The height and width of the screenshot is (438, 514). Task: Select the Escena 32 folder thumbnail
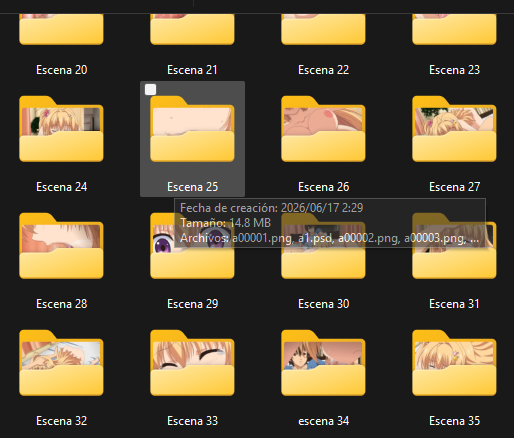pyautogui.click(x=61, y=363)
